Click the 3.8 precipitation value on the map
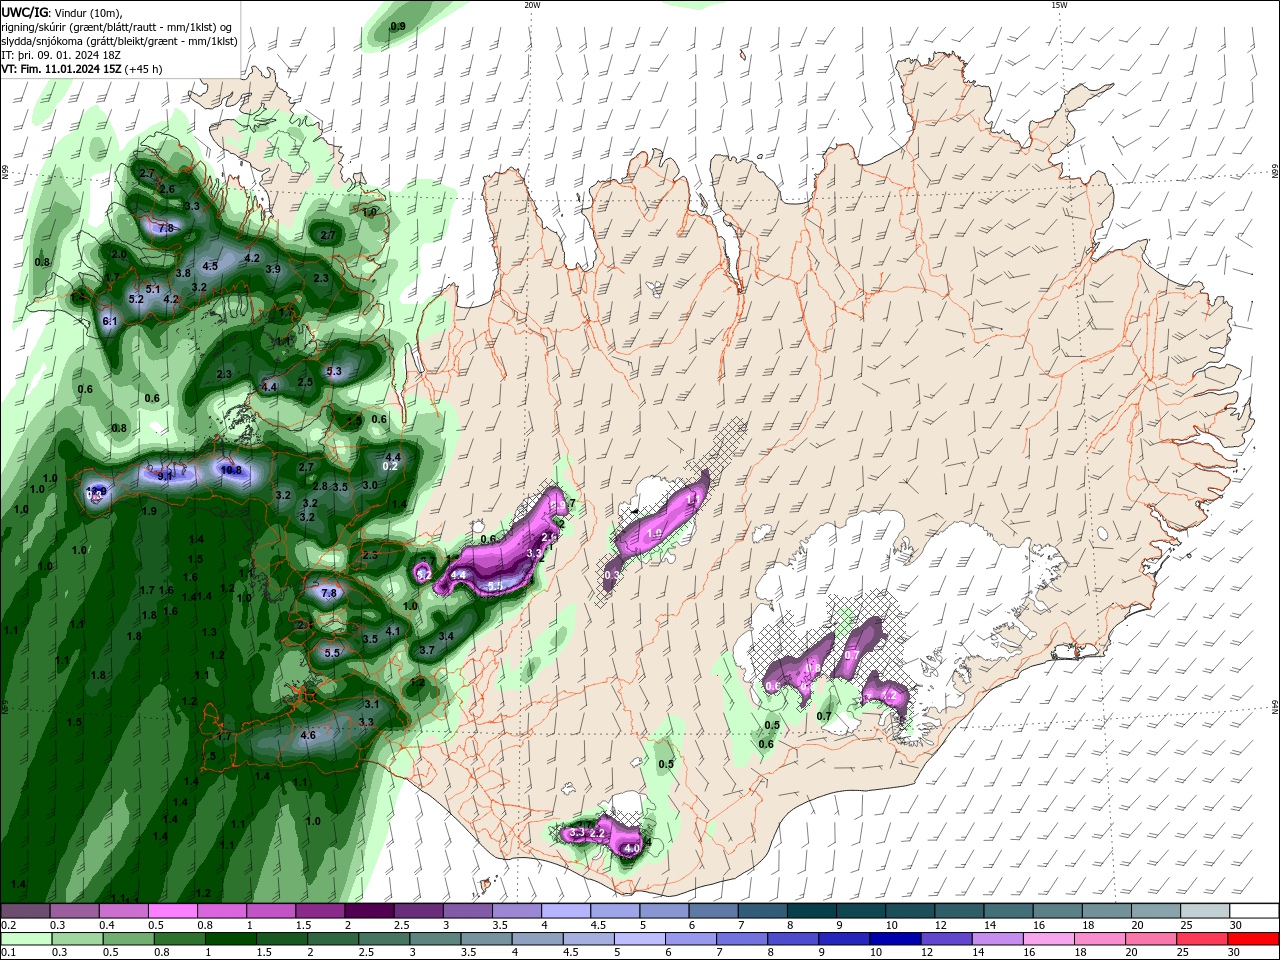This screenshot has width=1280, height=960. point(183,273)
